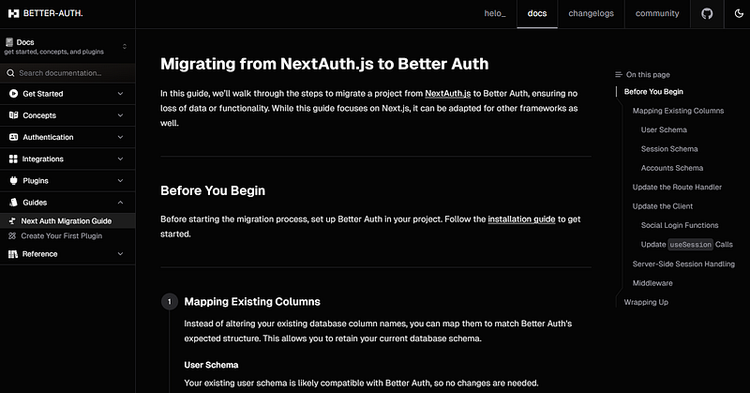750x393 pixels.
Task: Select the docs nav tab
Action: pyautogui.click(x=537, y=13)
